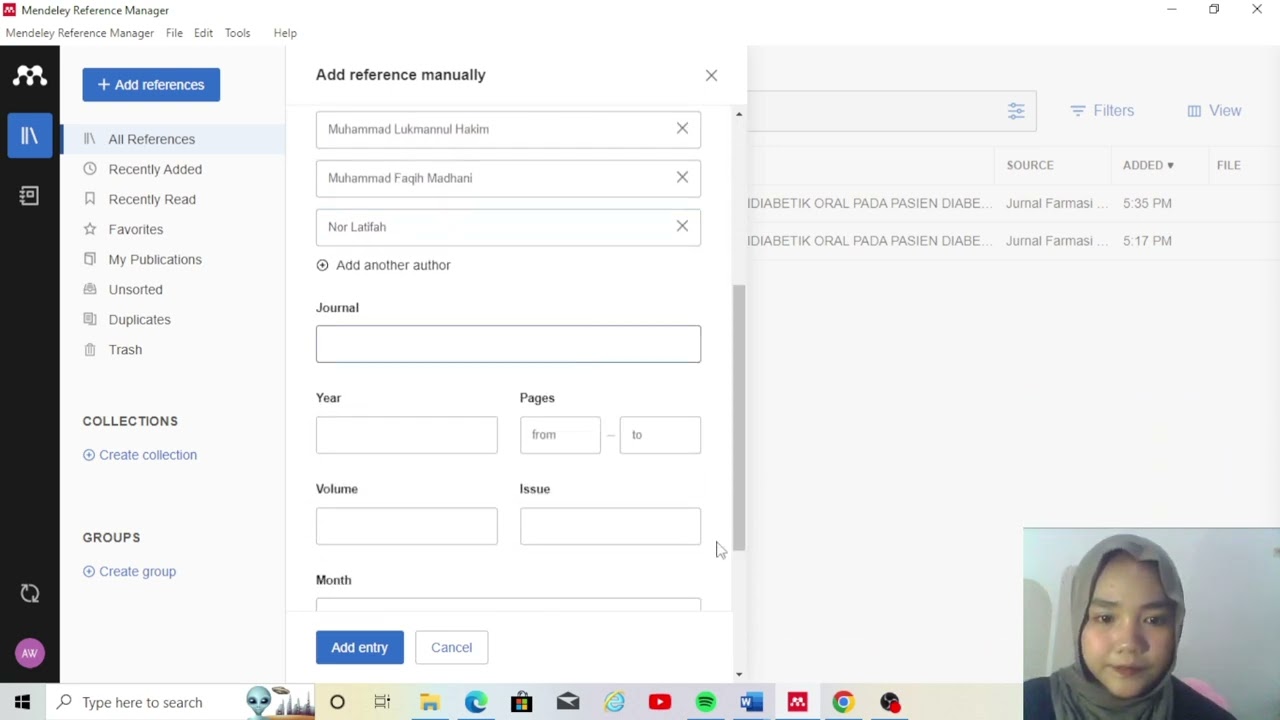Select the reference added at 5:17 PM
Screen dimensions: 1280x720
tap(1013, 241)
